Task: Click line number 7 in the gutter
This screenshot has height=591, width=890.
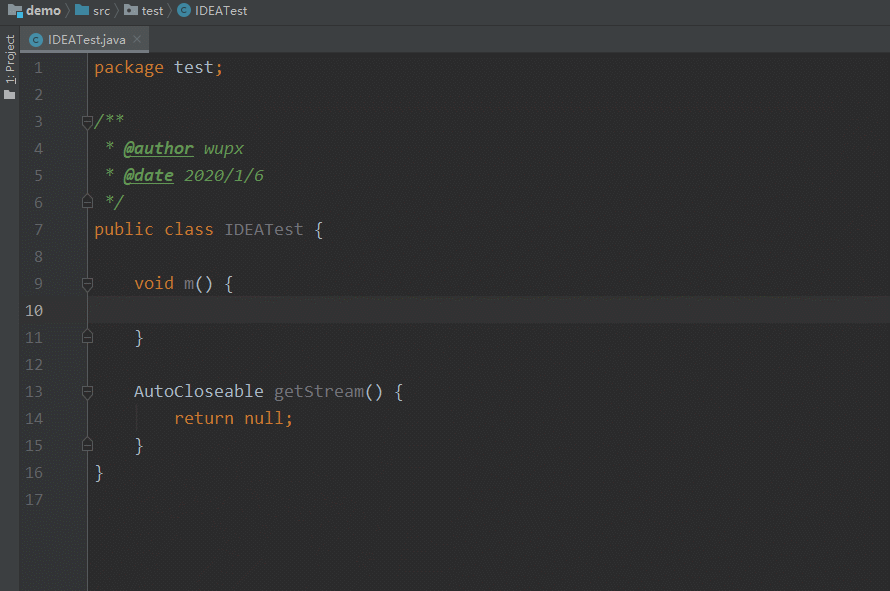Action: click(x=39, y=230)
